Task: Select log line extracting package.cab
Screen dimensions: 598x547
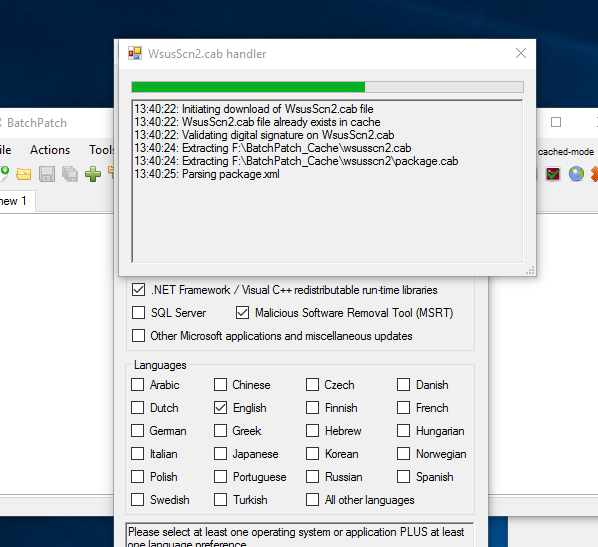Action: 296,161
